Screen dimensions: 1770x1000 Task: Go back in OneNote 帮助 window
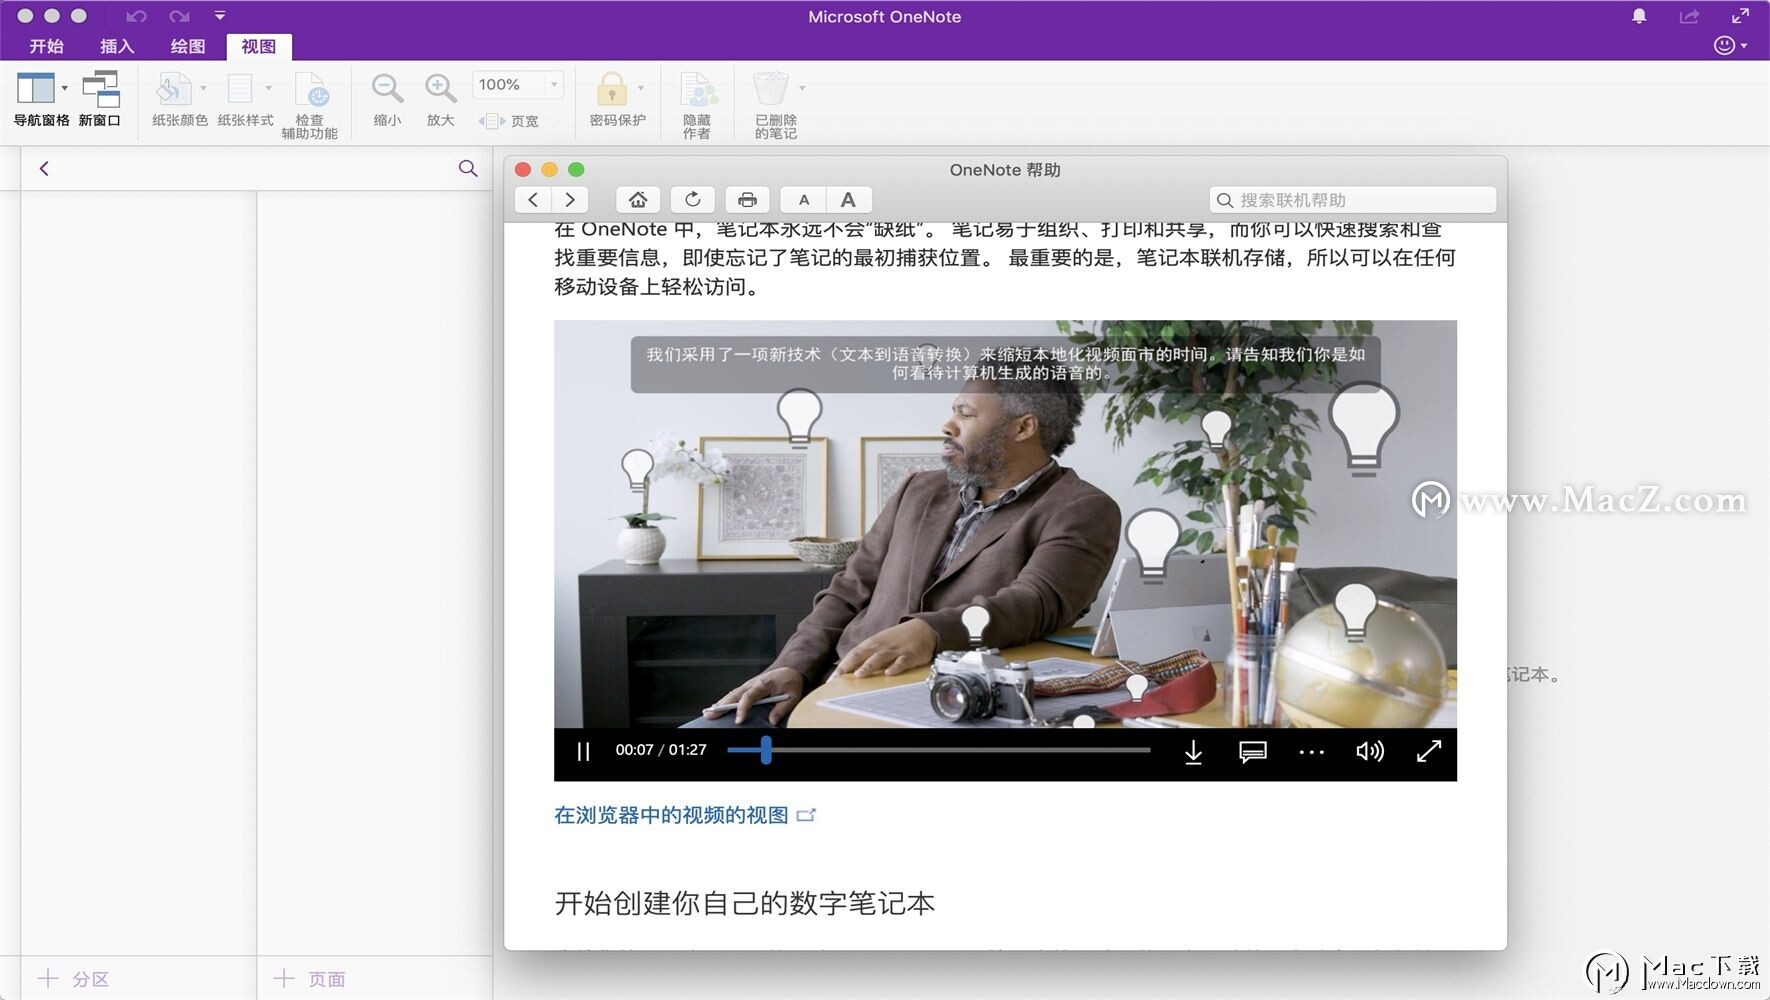pos(533,200)
